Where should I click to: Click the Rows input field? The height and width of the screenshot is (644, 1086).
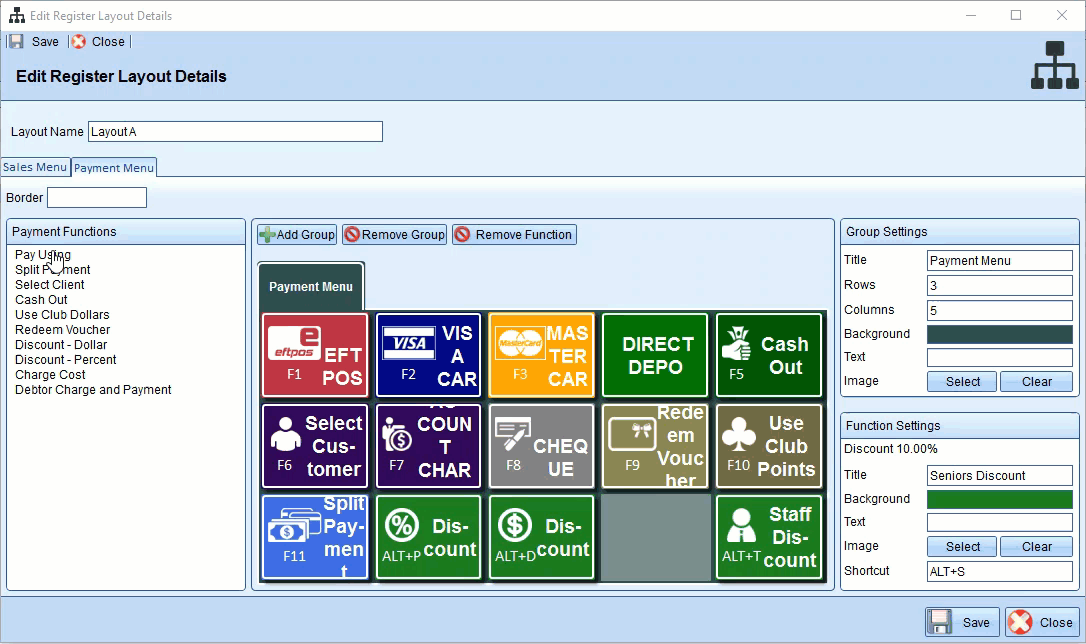[x=999, y=285]
